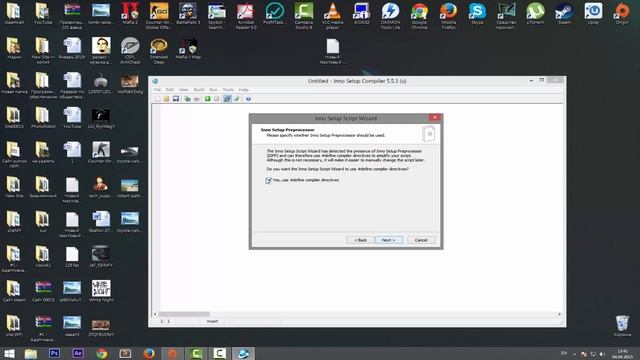Open the Build menu in Inno Setup

[x=199, y=89]
